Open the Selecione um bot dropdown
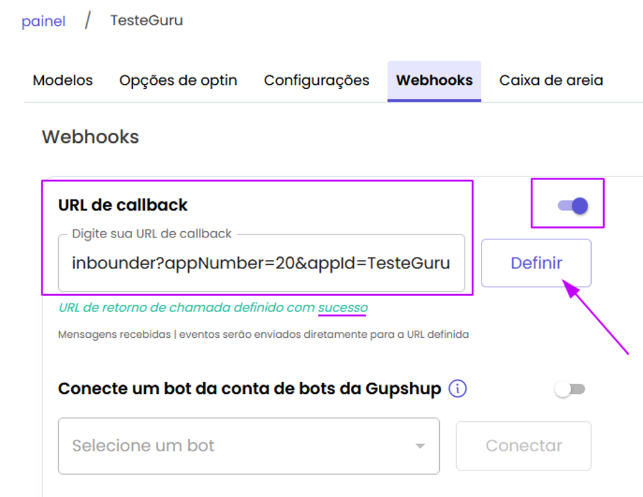643x497 pixels. click(x=249, y=446)
